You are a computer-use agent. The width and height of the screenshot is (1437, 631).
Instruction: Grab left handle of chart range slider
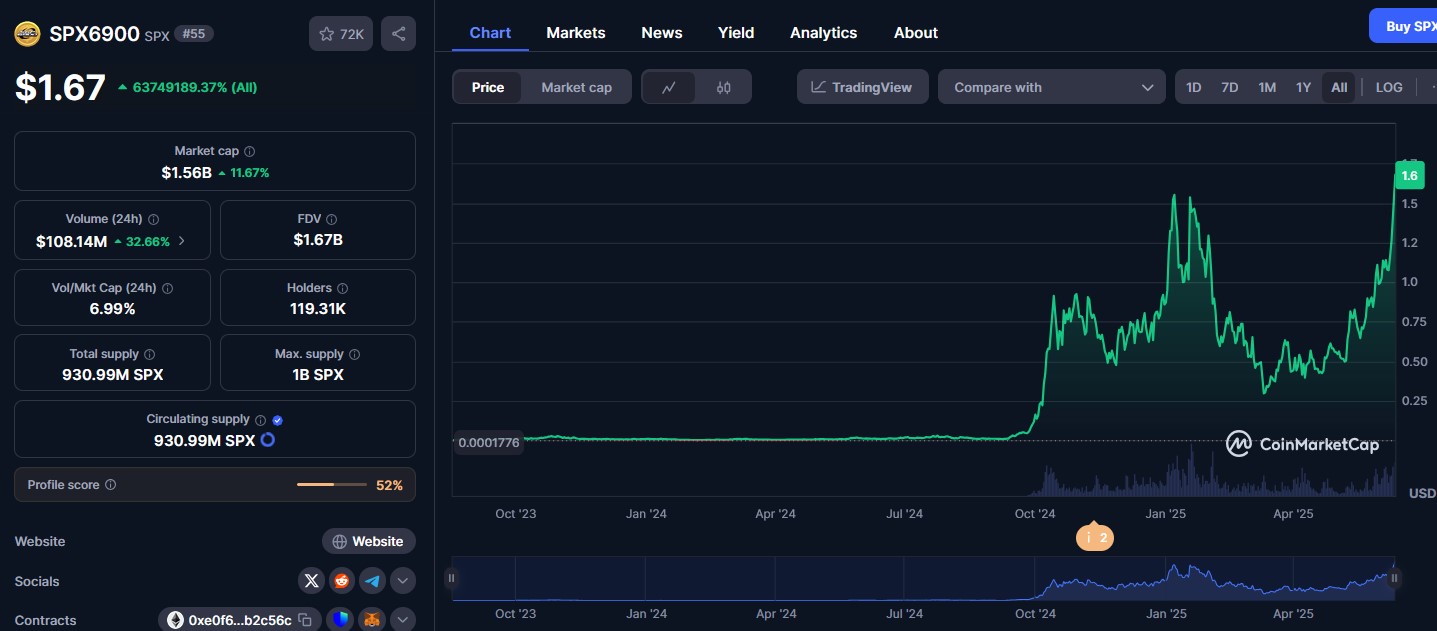tap(452, 578)
